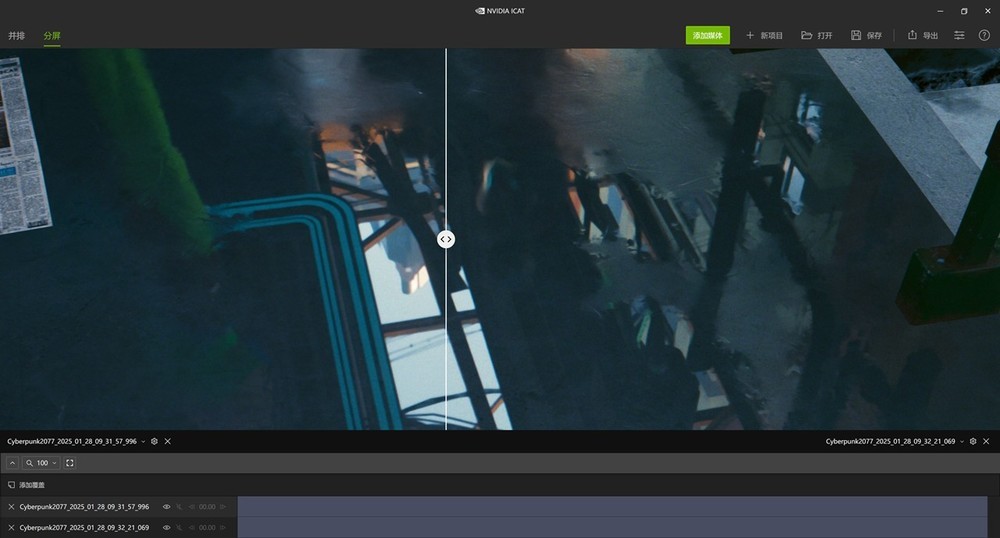Toggle visibility of track ending 32_21_069
1000x538 pixels.
click(x=166, y=528)
